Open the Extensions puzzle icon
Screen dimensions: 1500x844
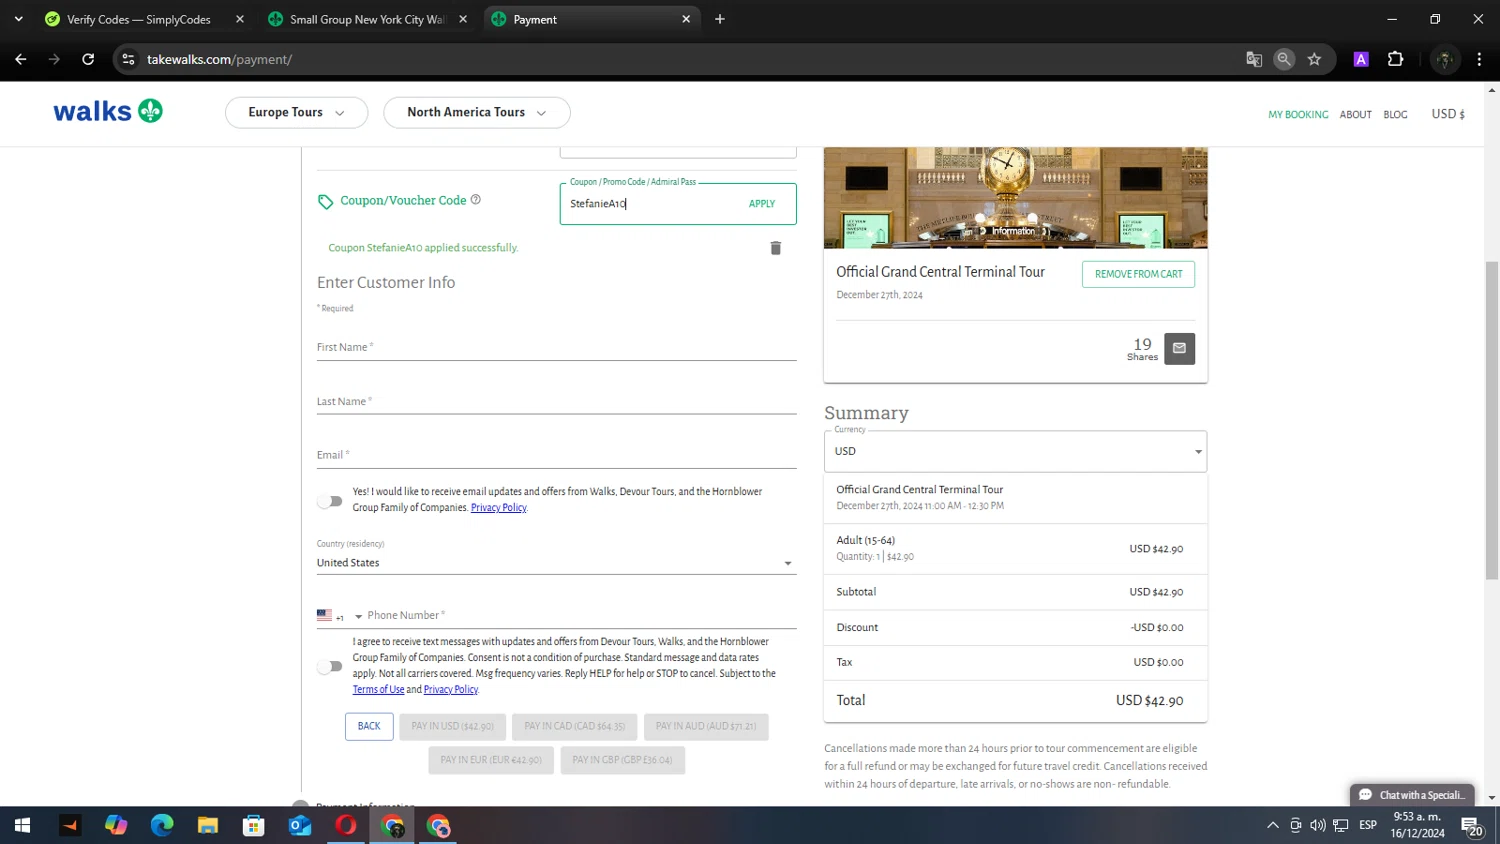click(x=1396, y=59)
